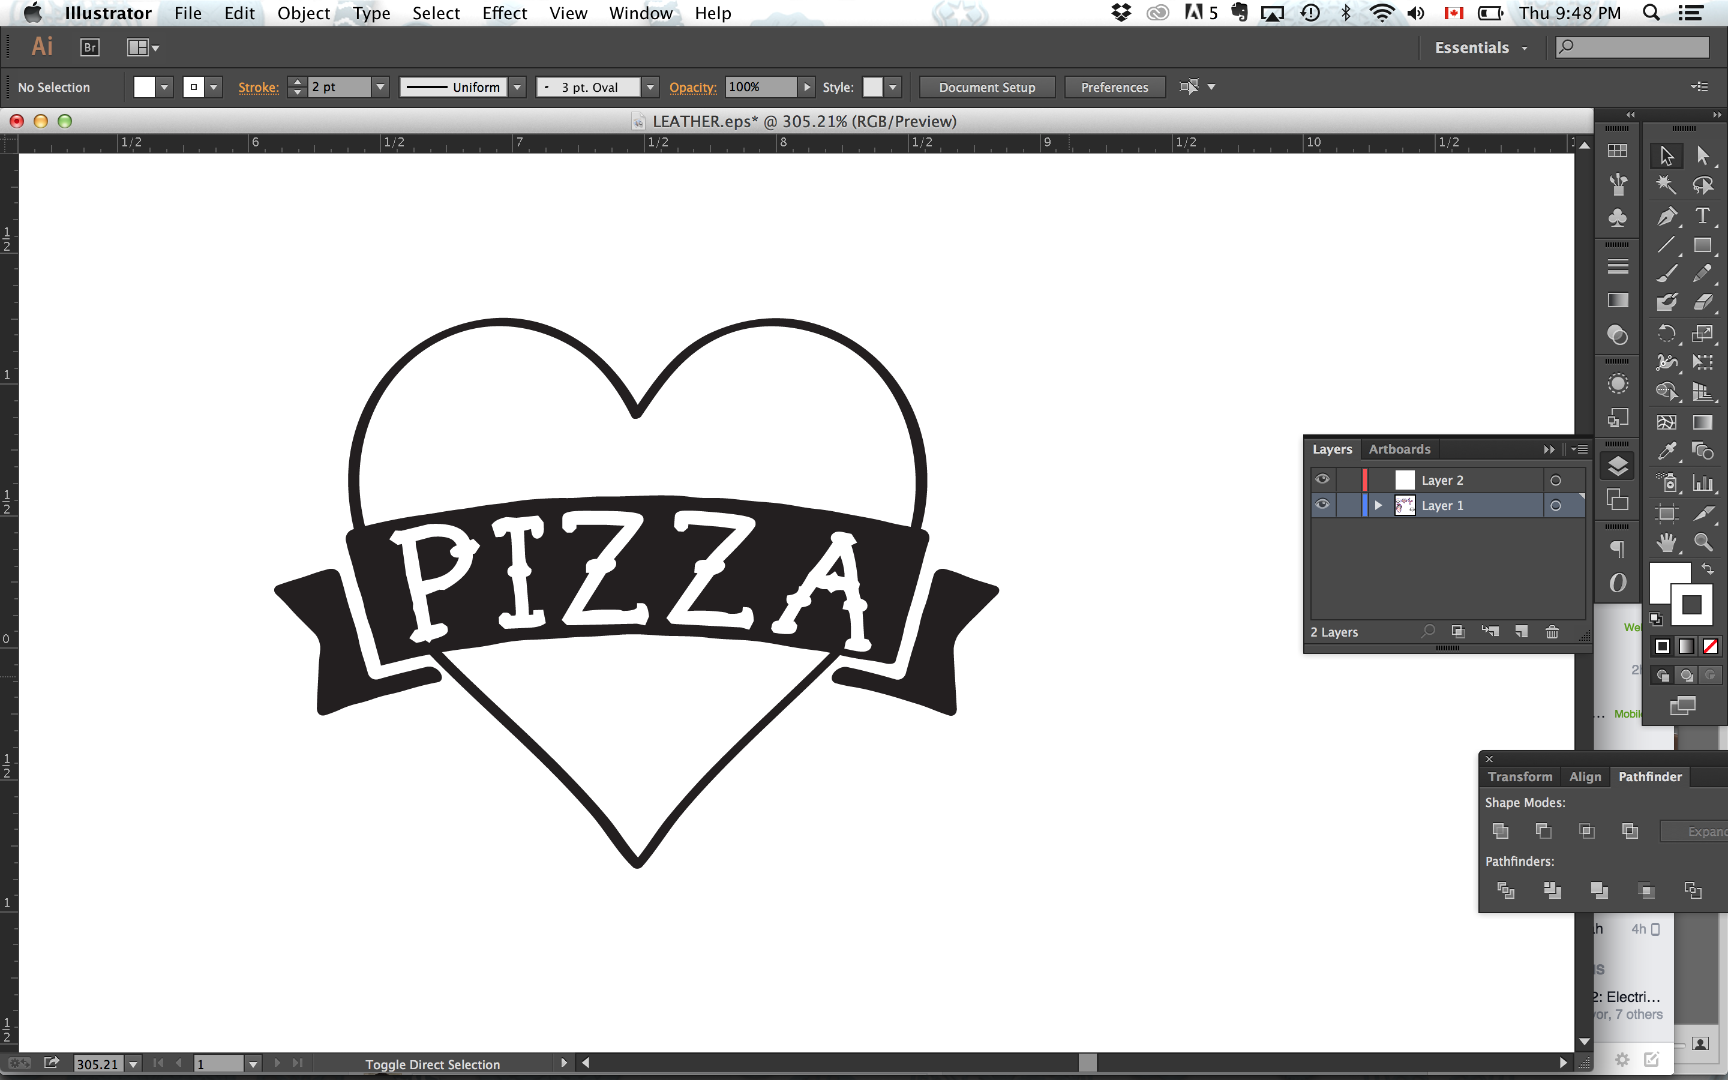1728x1080 pixels.
Task: Select the Pencil tool
Action: [1703, 273]
